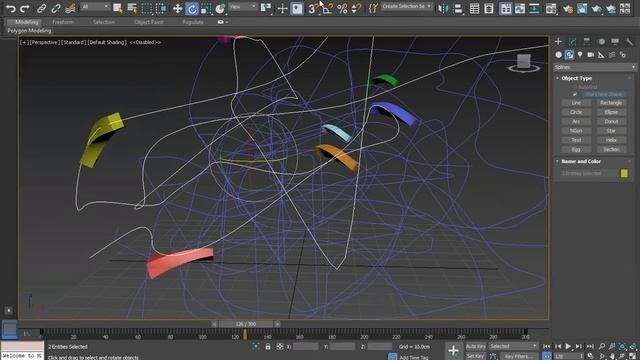
Task: Click the Bind to Space Warp icon
Action: pos(71,8)
